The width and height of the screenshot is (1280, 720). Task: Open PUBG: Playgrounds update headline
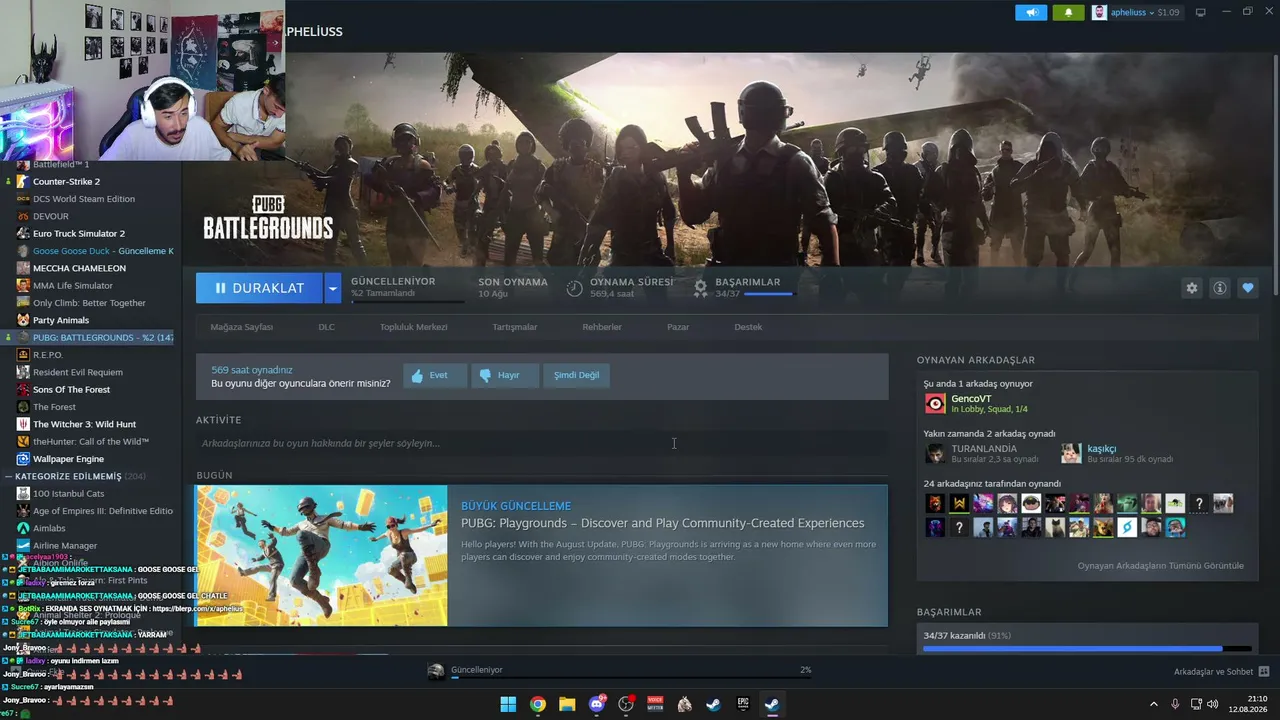pyautogui.click(x=662, y=523)
